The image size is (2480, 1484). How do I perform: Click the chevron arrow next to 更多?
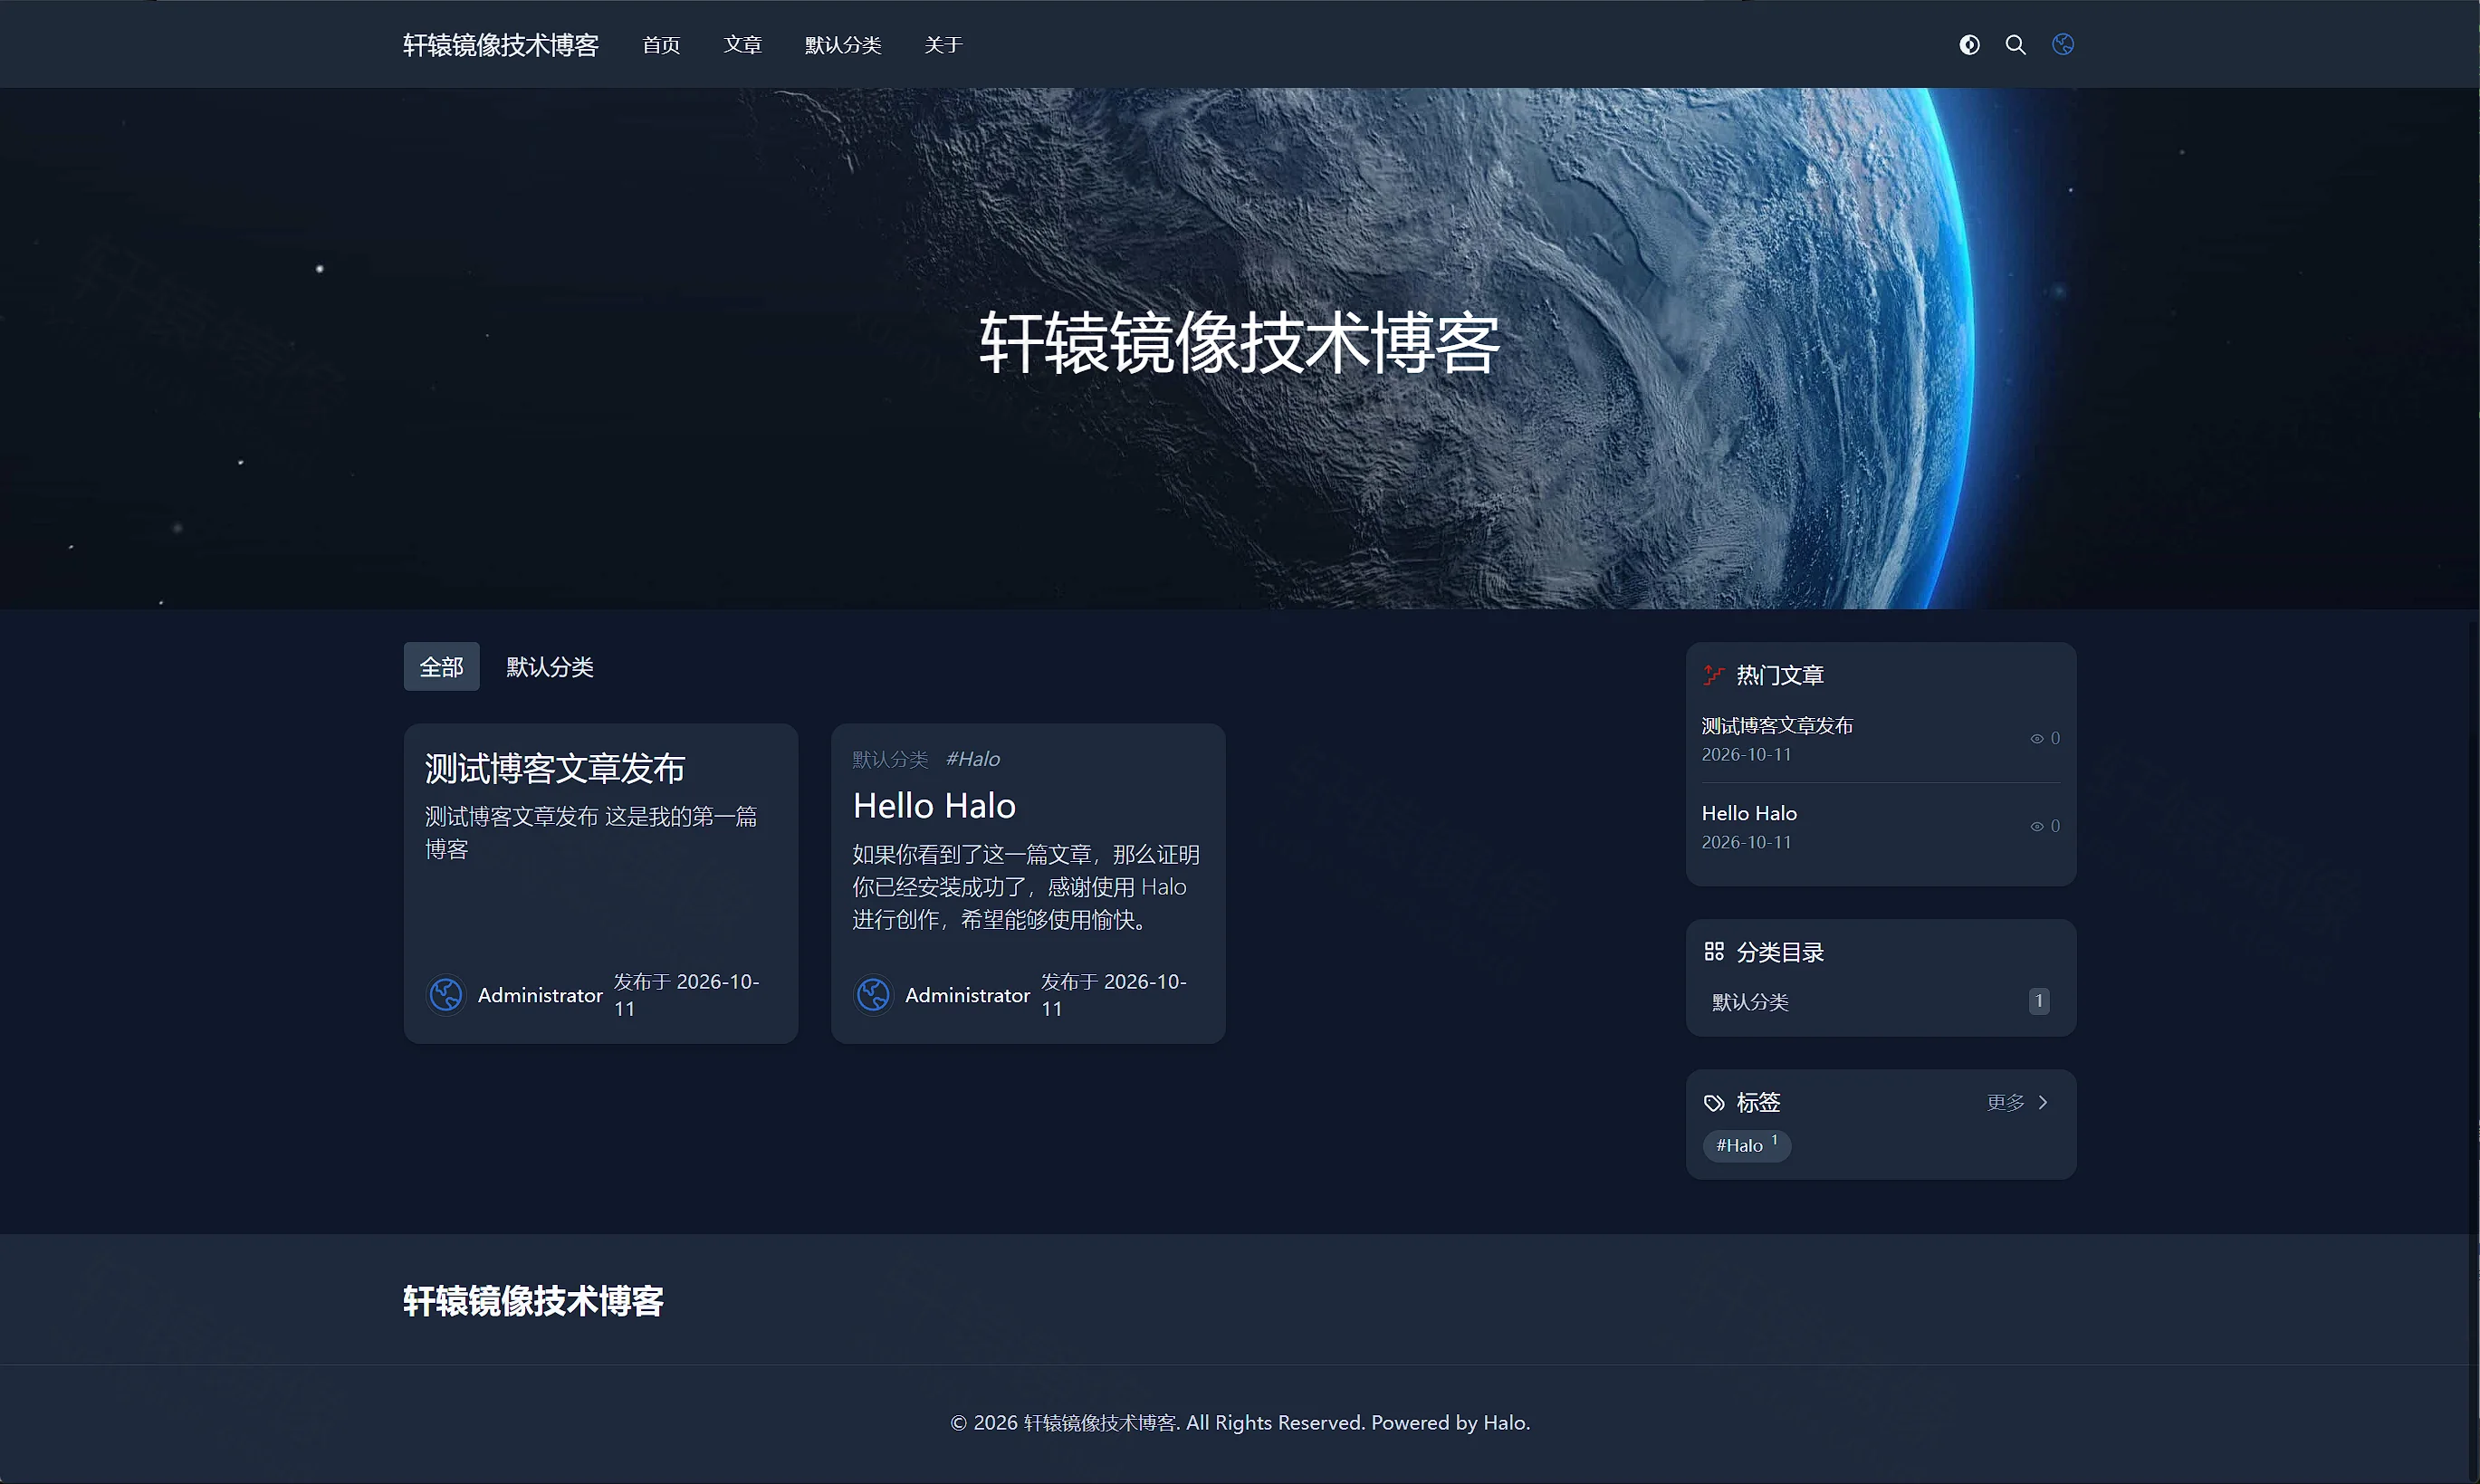tap(2043, 1103)
